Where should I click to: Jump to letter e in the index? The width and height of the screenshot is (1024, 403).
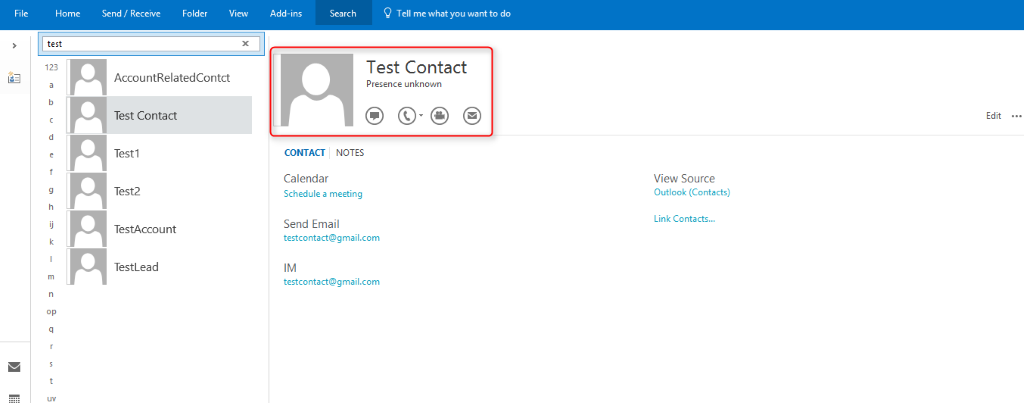[52, 155]
